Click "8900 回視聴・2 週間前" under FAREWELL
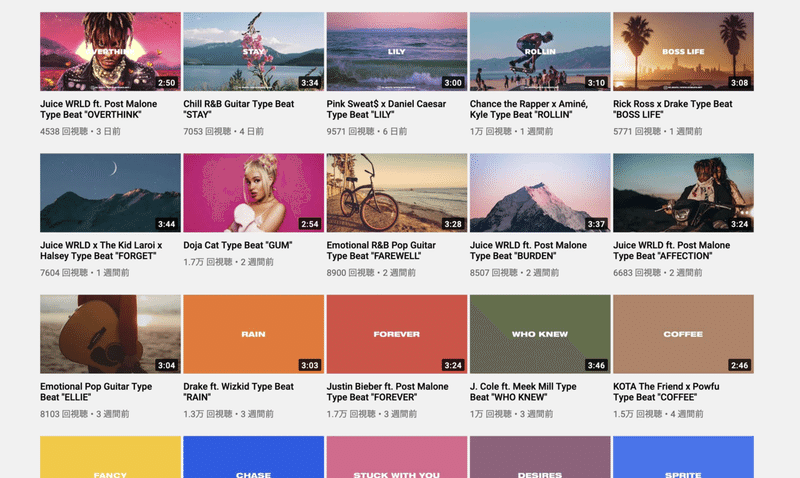 point(371,273)
